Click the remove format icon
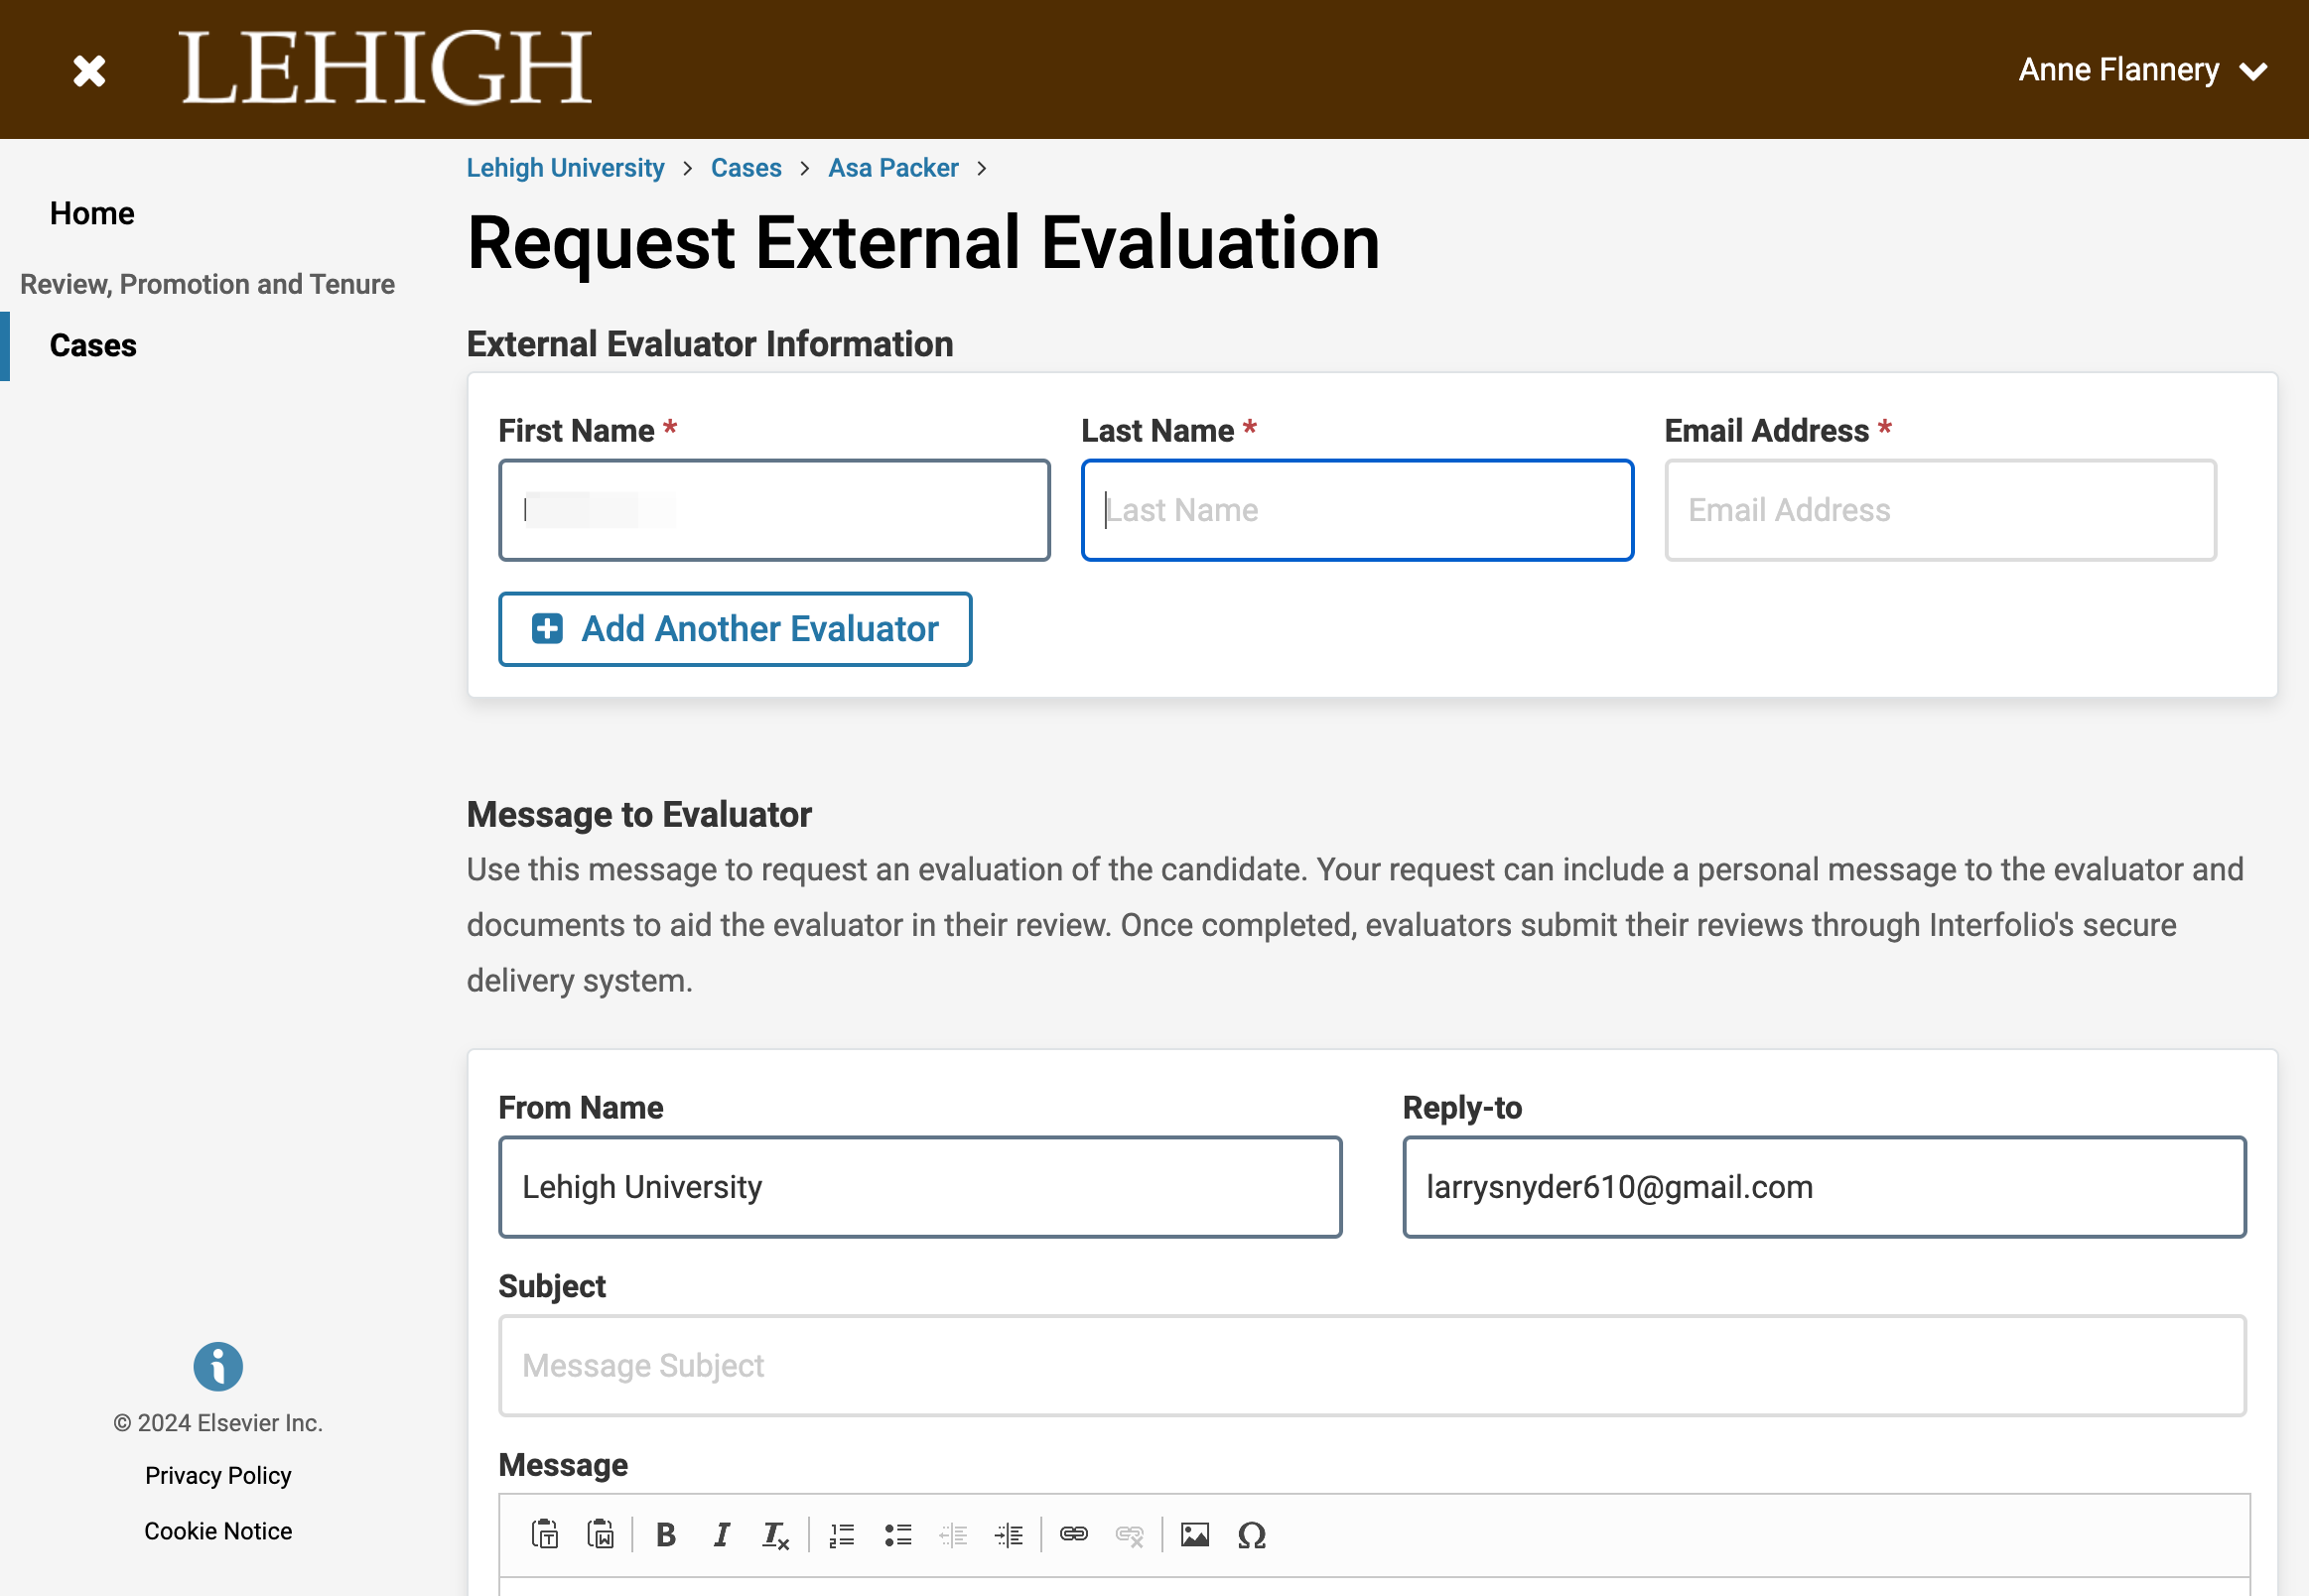 (x=776, y=1535)
